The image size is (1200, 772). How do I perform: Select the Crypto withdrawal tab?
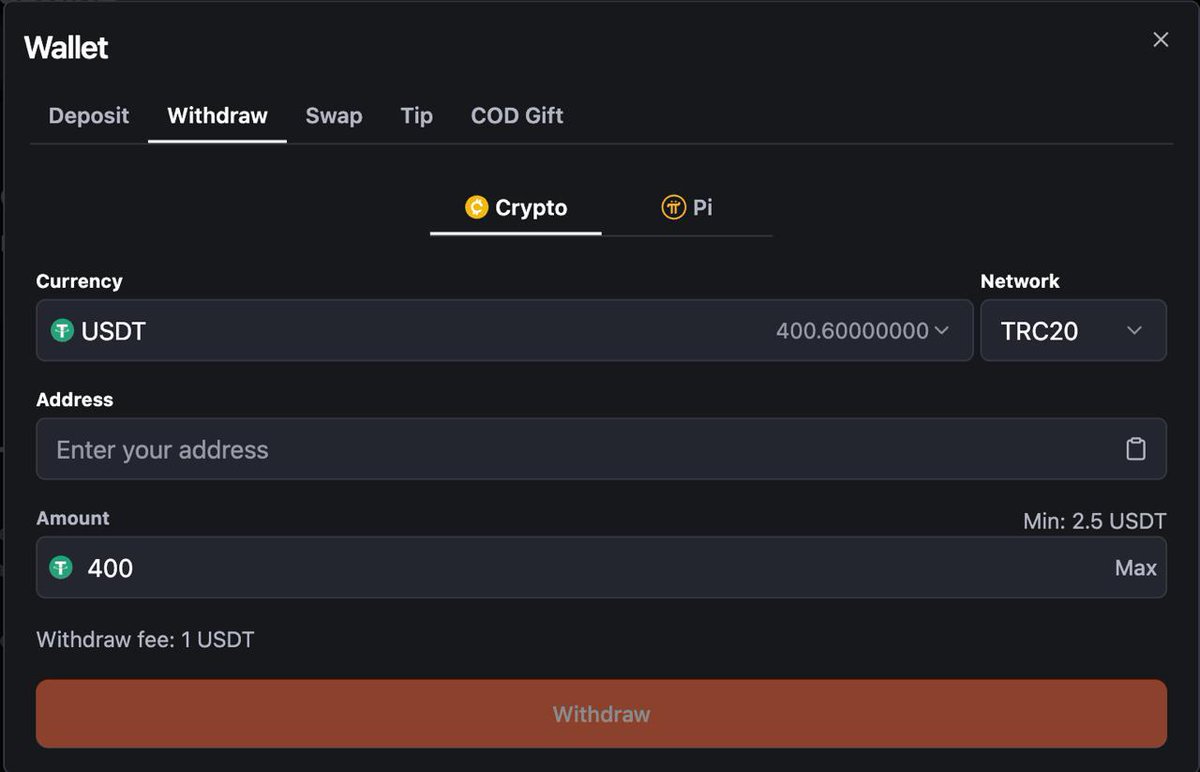point(516,208)
